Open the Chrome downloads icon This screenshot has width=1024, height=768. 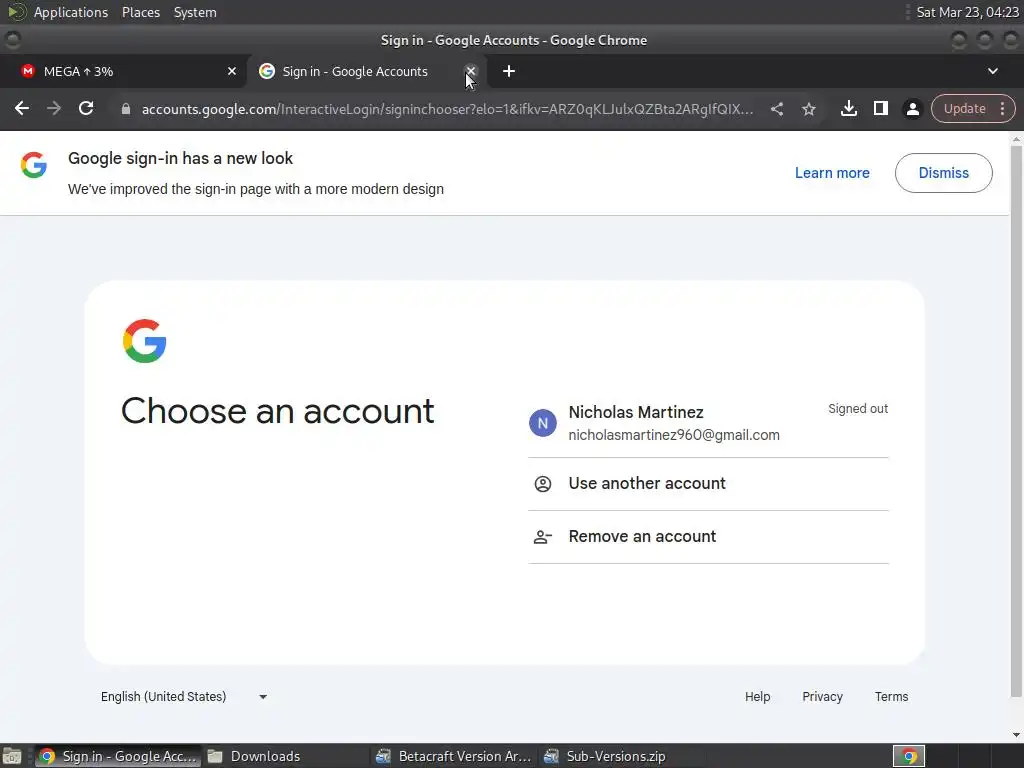click(x=848, y=108)
